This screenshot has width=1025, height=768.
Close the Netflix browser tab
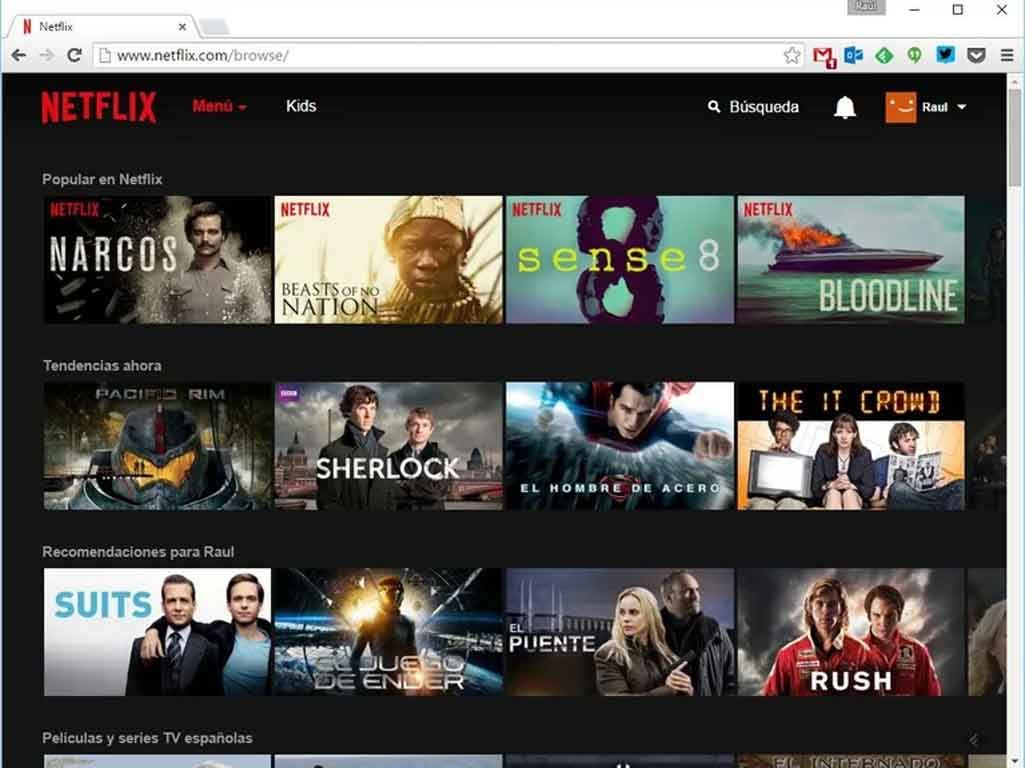pos(182,27)
